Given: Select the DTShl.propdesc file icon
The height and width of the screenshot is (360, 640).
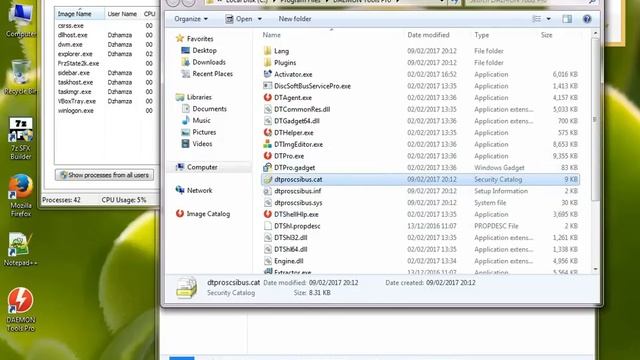Looking at the screenshot, I should pos(267,226).
